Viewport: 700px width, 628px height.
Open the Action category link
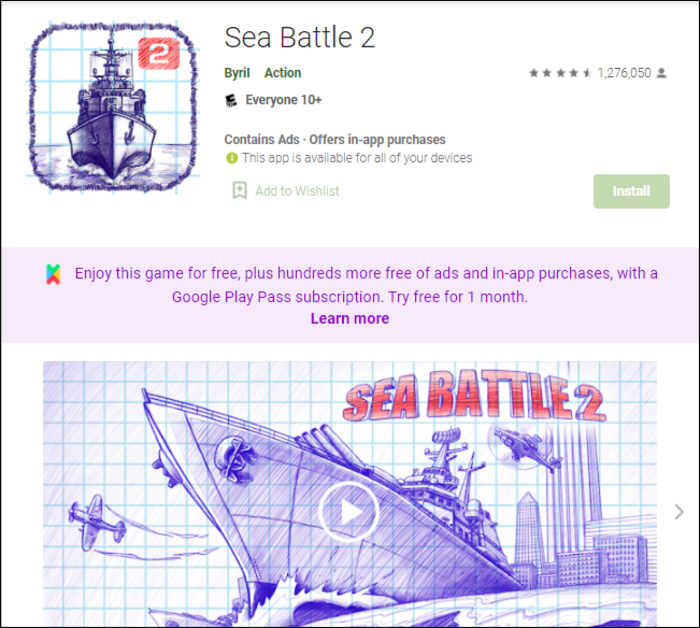[x=283, y=73]
